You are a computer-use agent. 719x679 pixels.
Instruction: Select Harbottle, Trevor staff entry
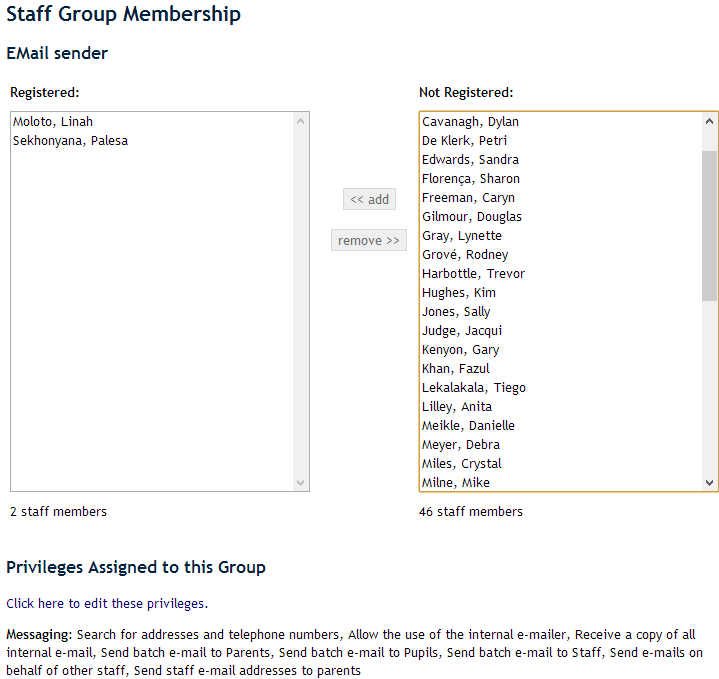(x=473, y=274)
